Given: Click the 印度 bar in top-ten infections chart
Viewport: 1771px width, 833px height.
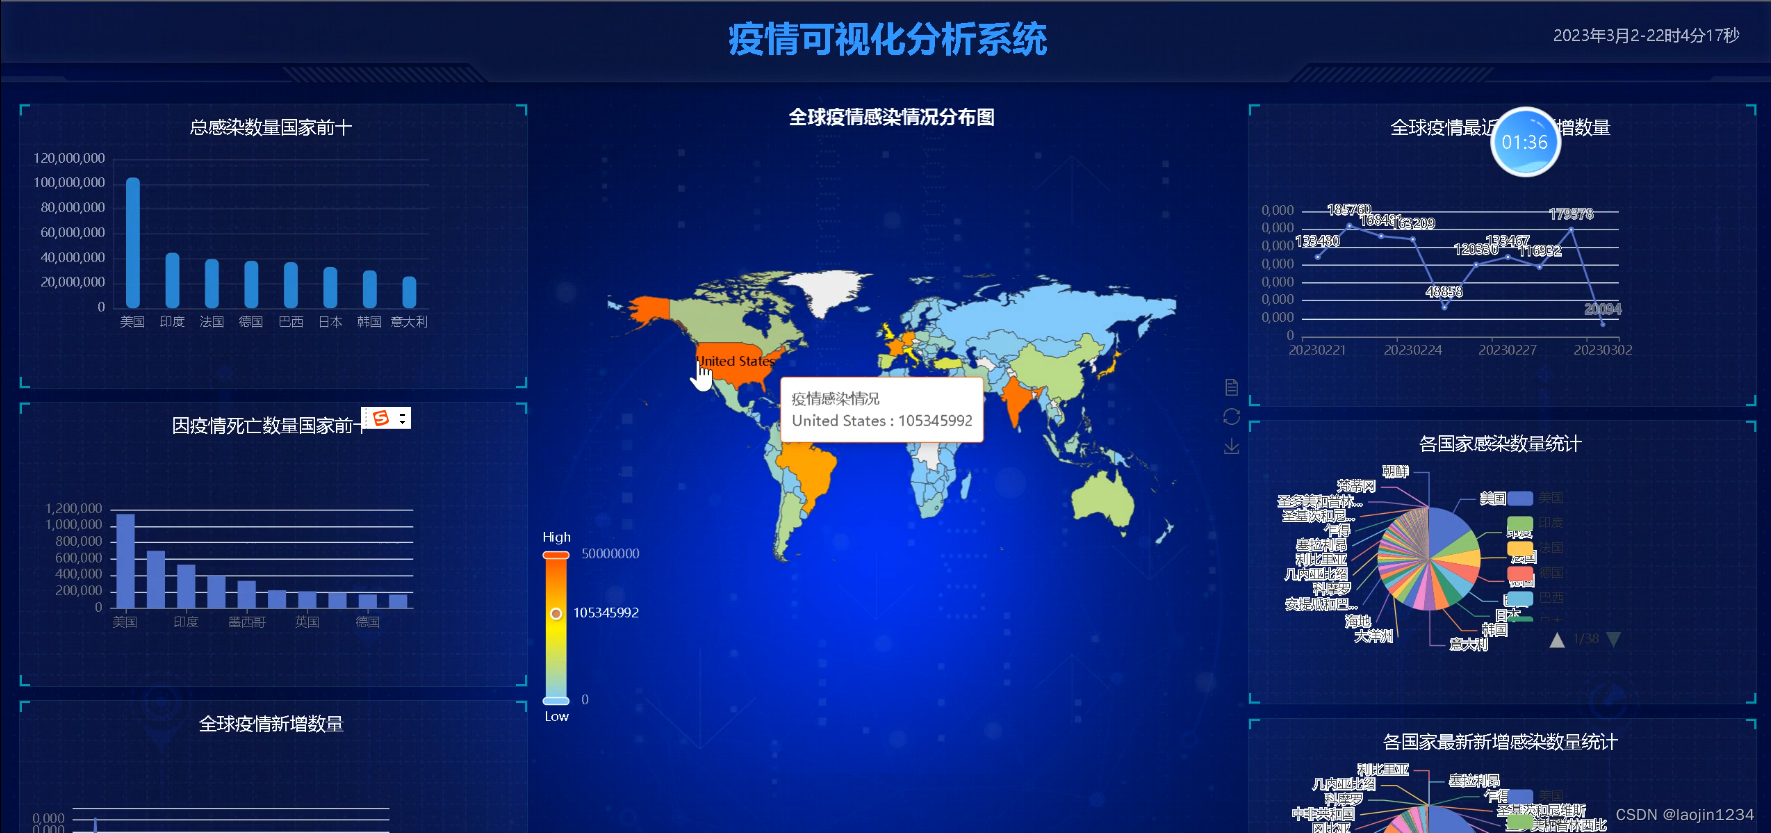Looking at the screenshot, I should [172, 280].
